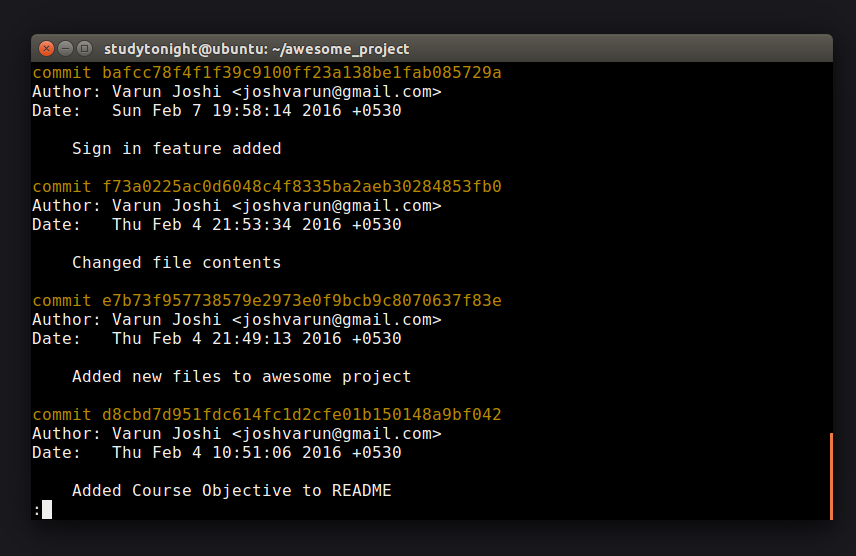Click the "Changed file contents" commit message

tap(176, 263)
